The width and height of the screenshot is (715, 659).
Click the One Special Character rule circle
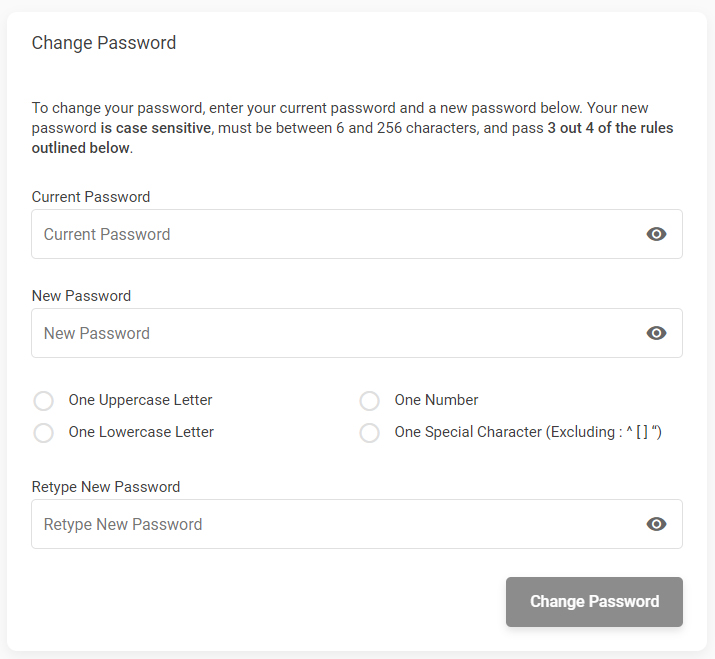coord(370,433)
